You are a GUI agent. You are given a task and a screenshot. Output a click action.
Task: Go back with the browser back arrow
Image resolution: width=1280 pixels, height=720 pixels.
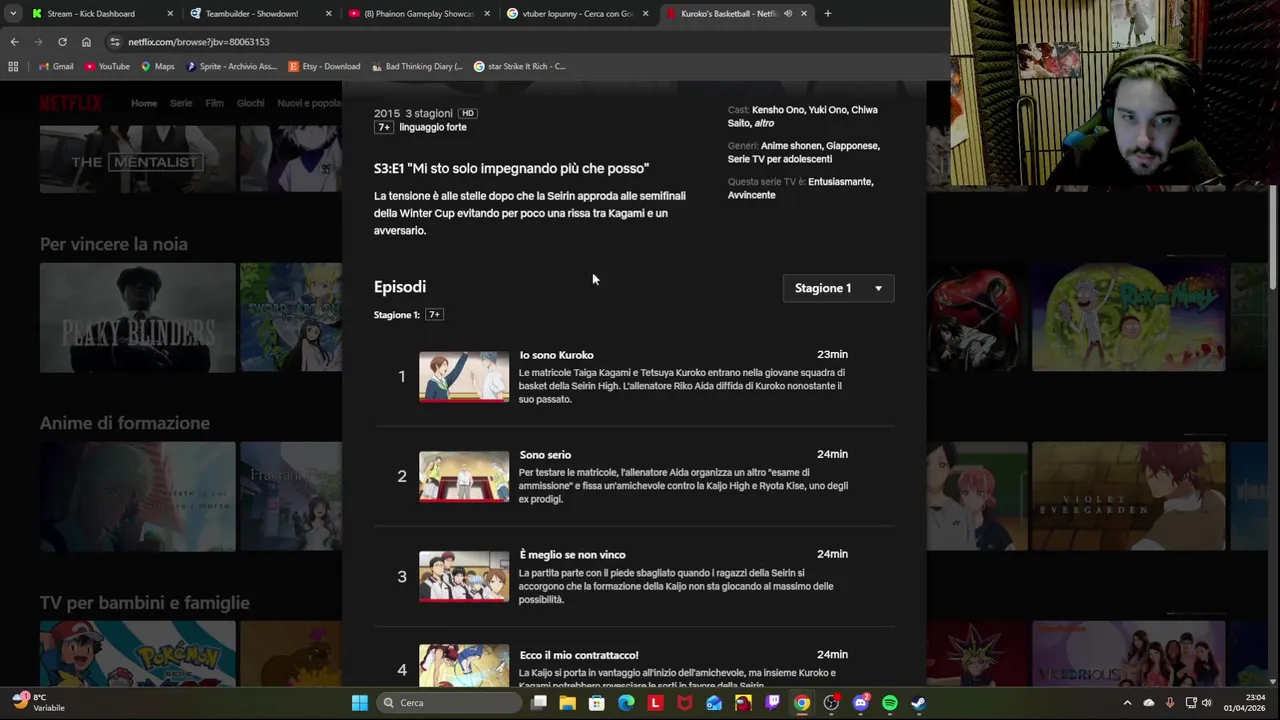[x=14, y=42]
